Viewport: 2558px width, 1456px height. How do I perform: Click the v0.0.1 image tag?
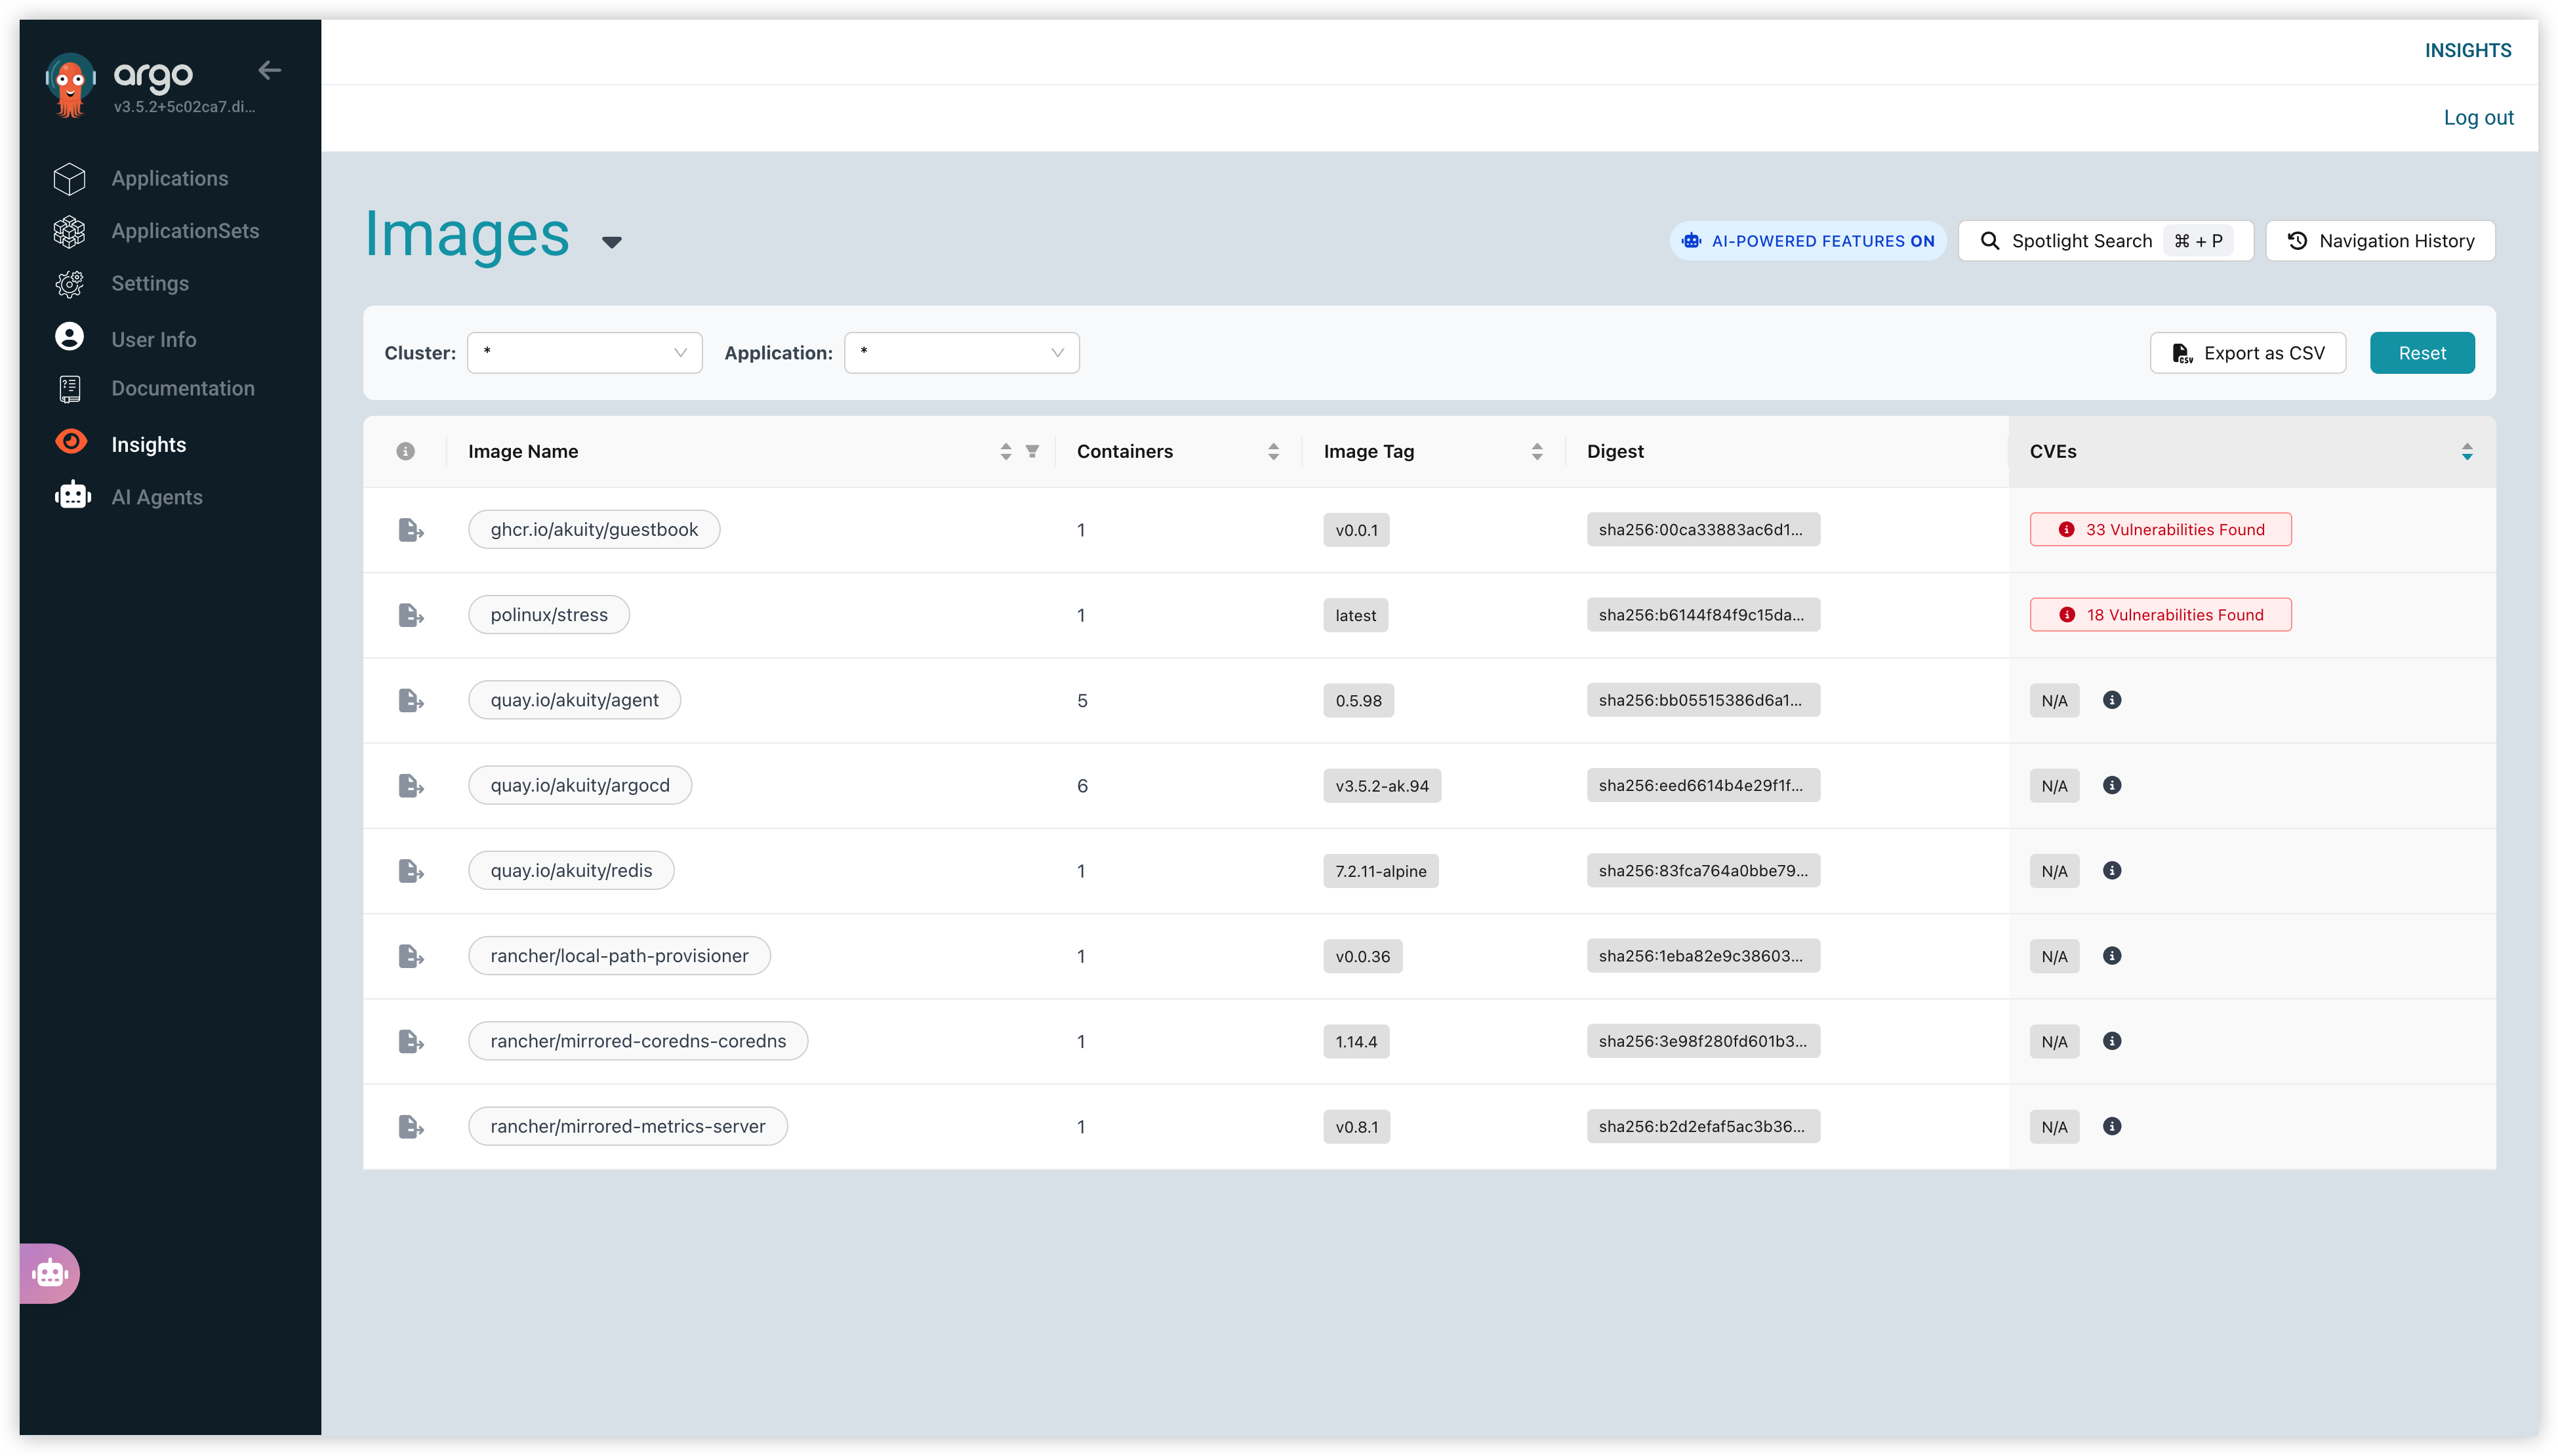pos(1356,530)
